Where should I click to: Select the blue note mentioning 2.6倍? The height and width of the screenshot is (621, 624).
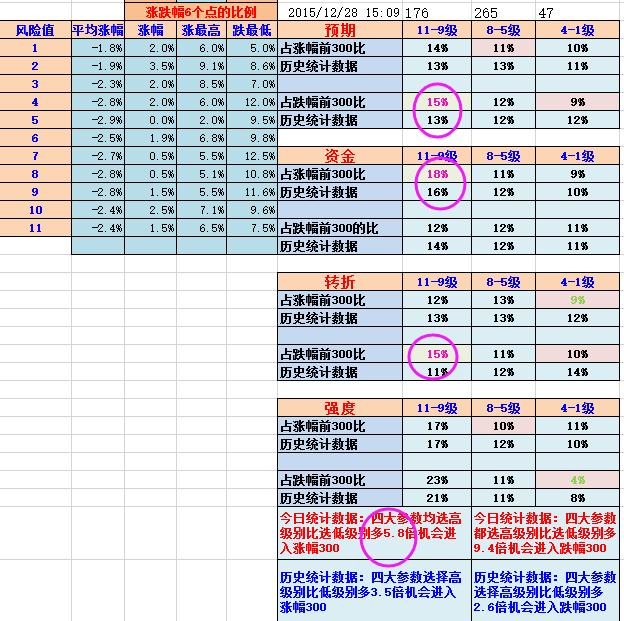[545, 591]
